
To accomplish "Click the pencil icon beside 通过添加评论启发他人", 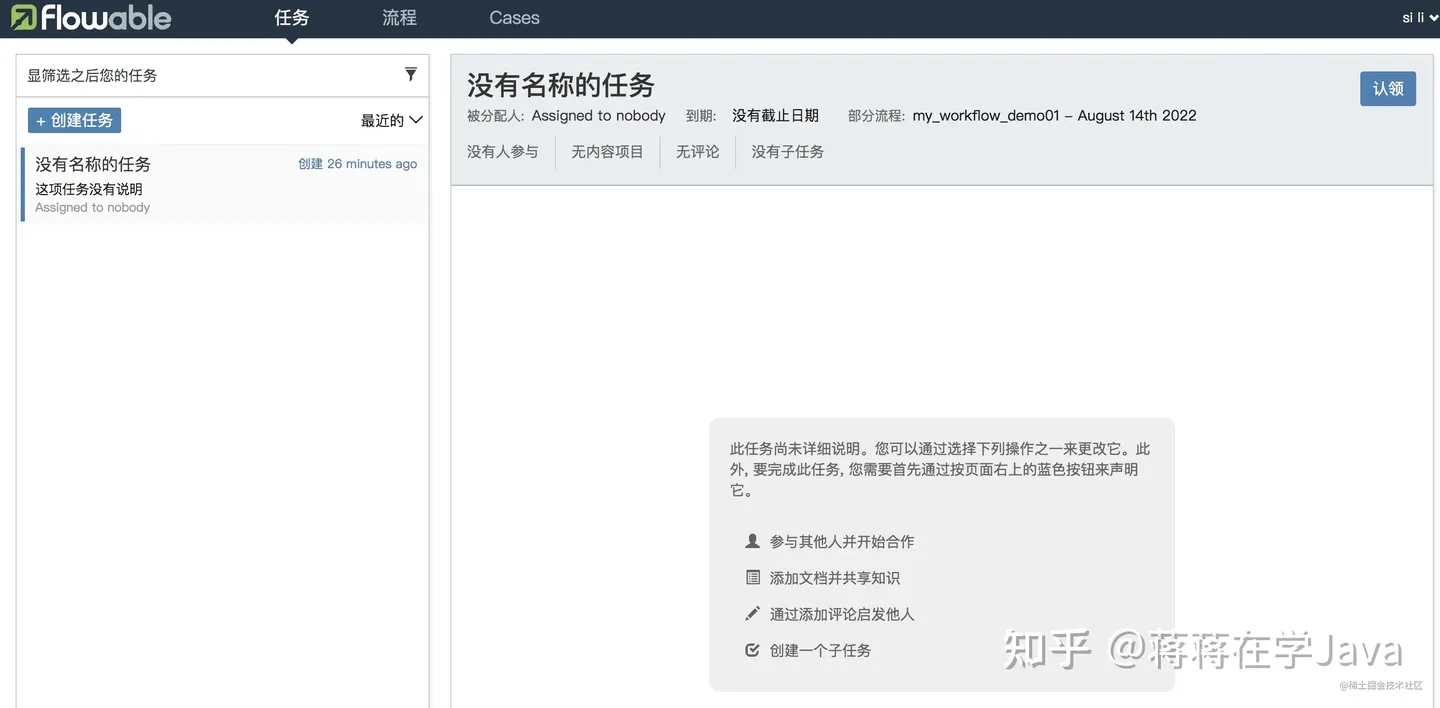I will 752,613.
